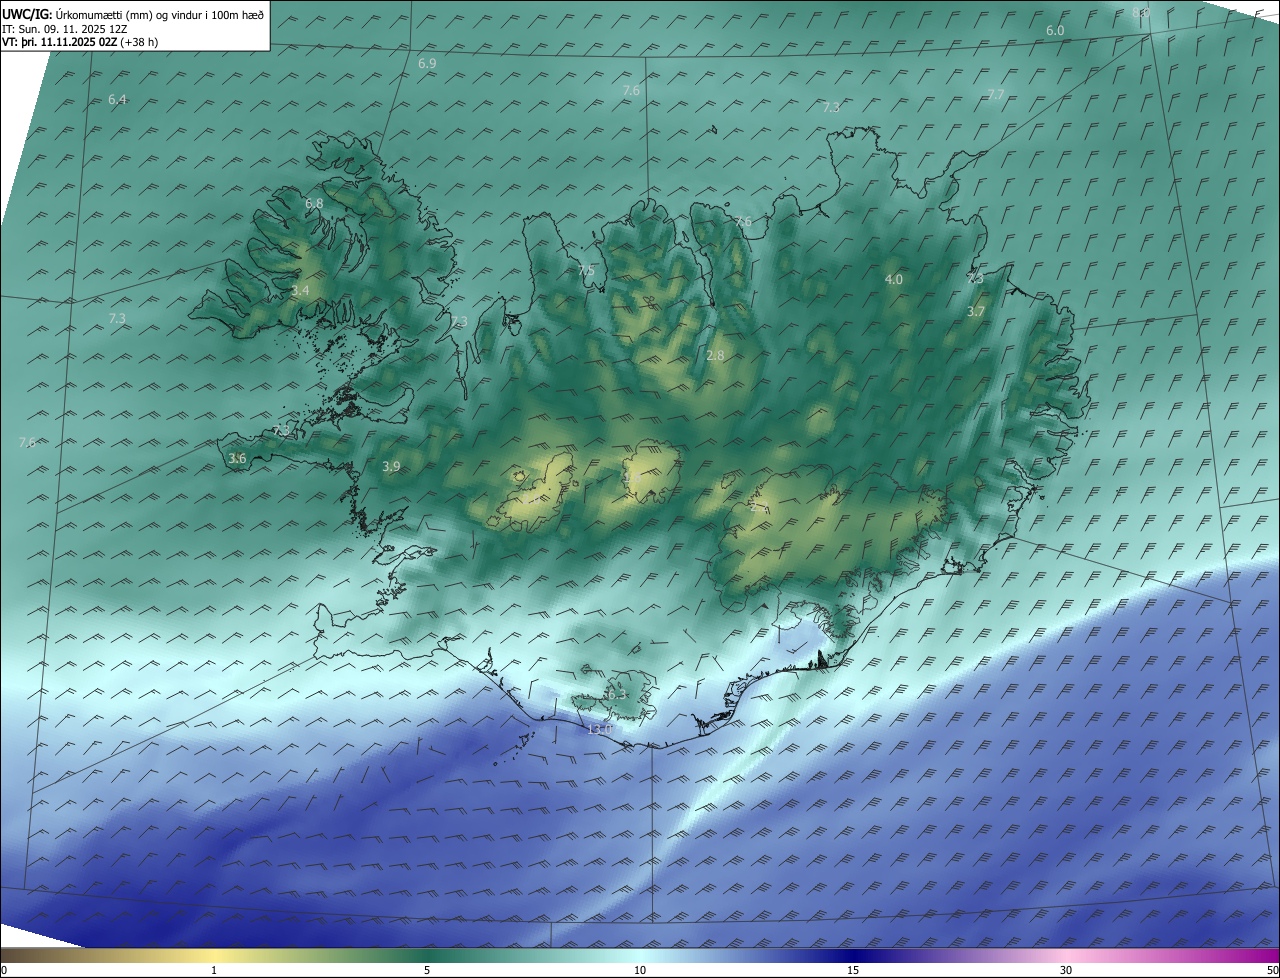Viewport: 1280px width, 978px height.
Task: Select the "IT: Sun. 09. 11. 2025 12Z" line
Action: pos(64,28)
